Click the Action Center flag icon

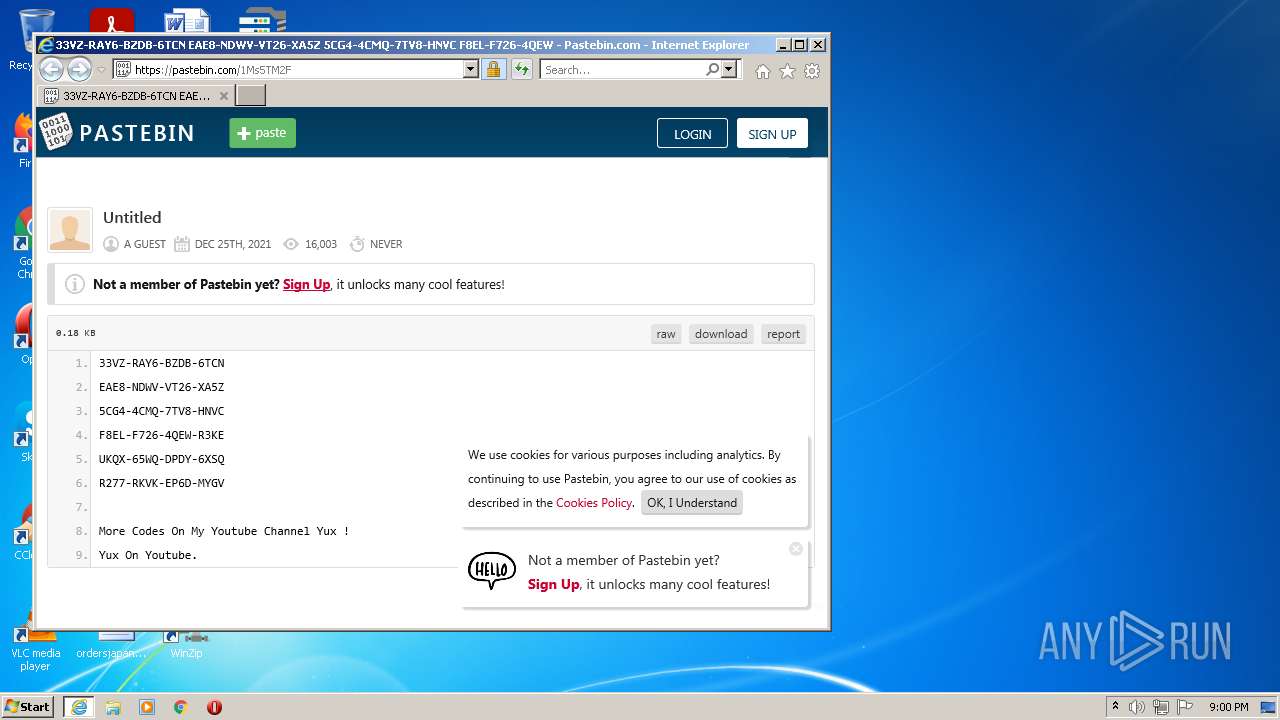pos(1185,707)
